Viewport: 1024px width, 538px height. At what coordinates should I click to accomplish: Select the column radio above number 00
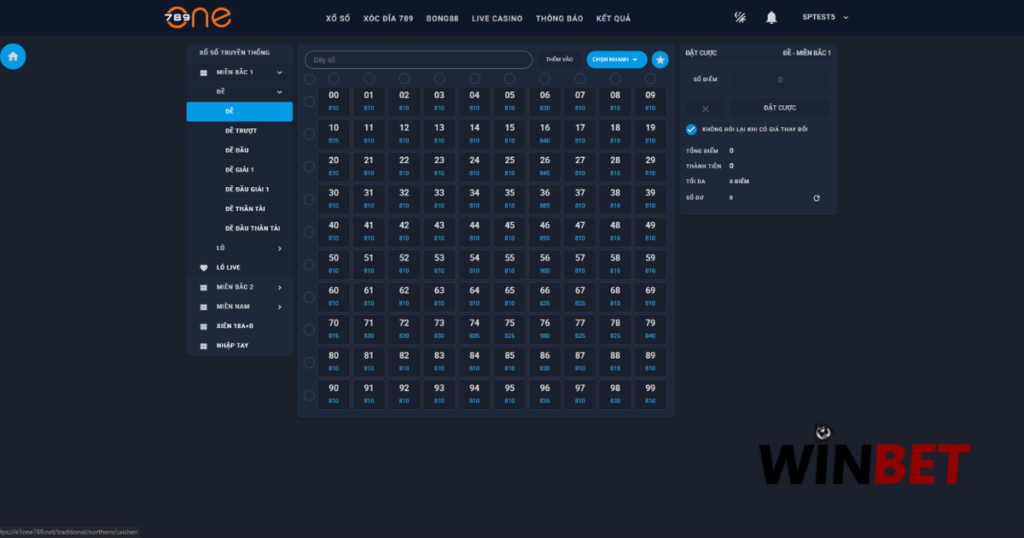(x=334, y=79)
